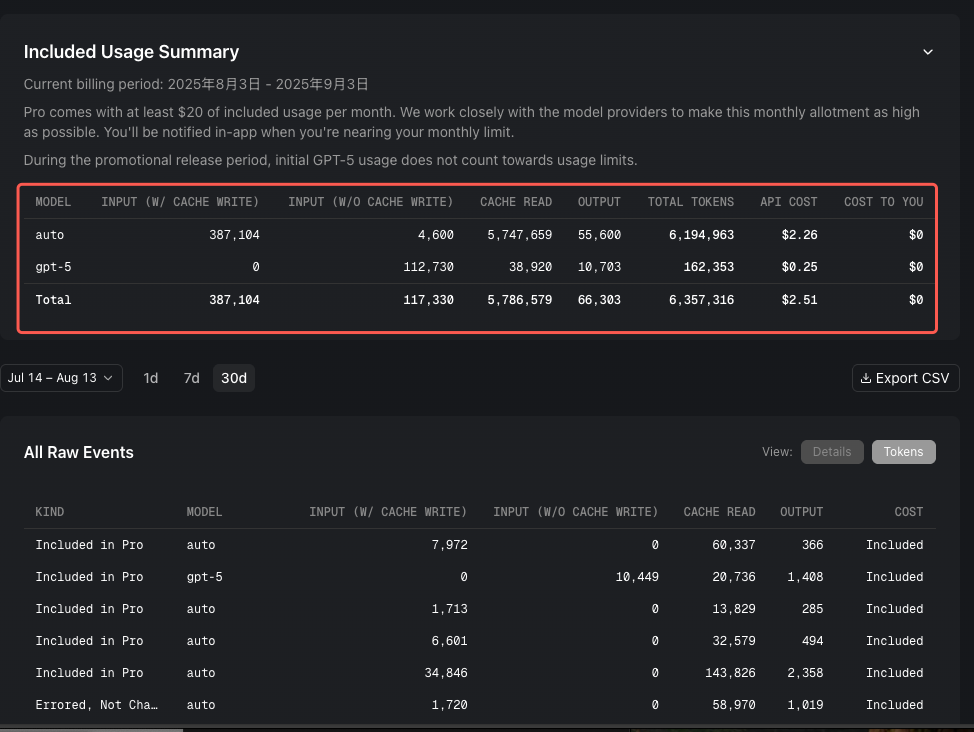Select the 1d time range

pos(151,378)
